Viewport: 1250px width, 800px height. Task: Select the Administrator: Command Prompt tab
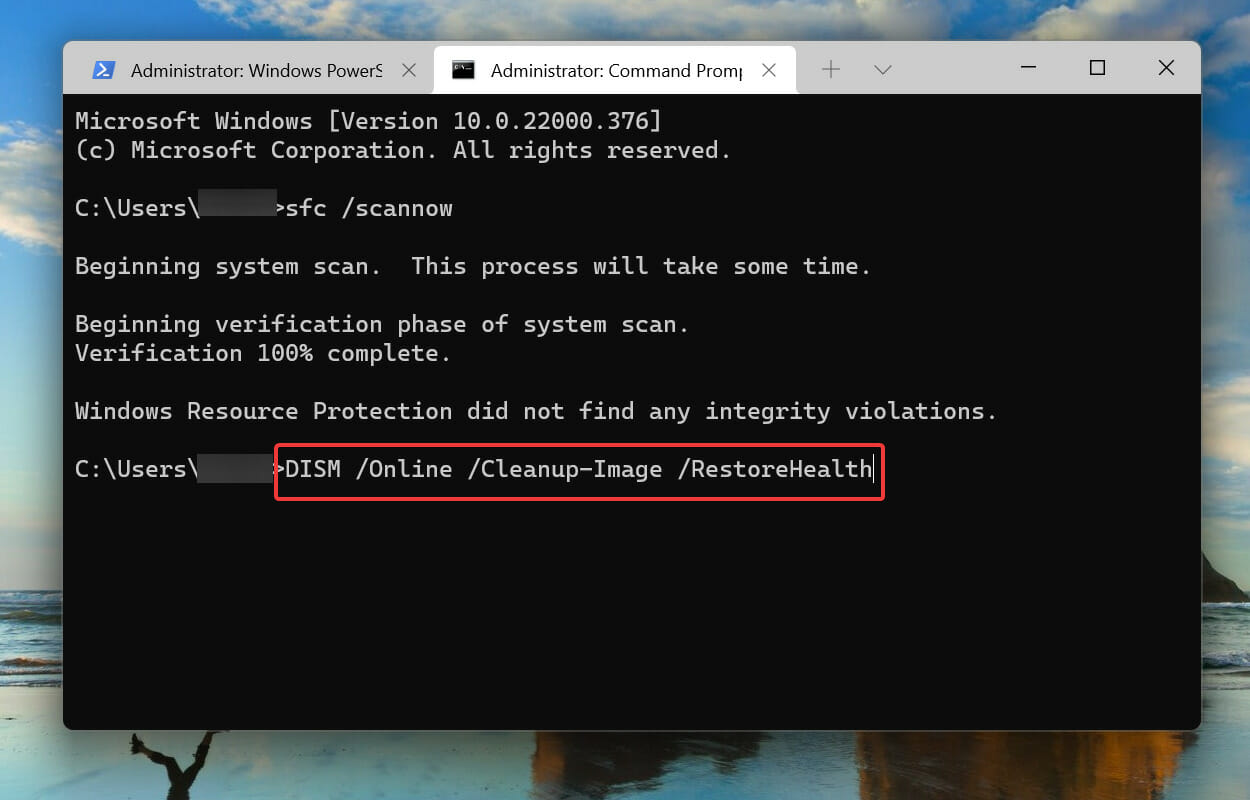click(x=614, y=70)
